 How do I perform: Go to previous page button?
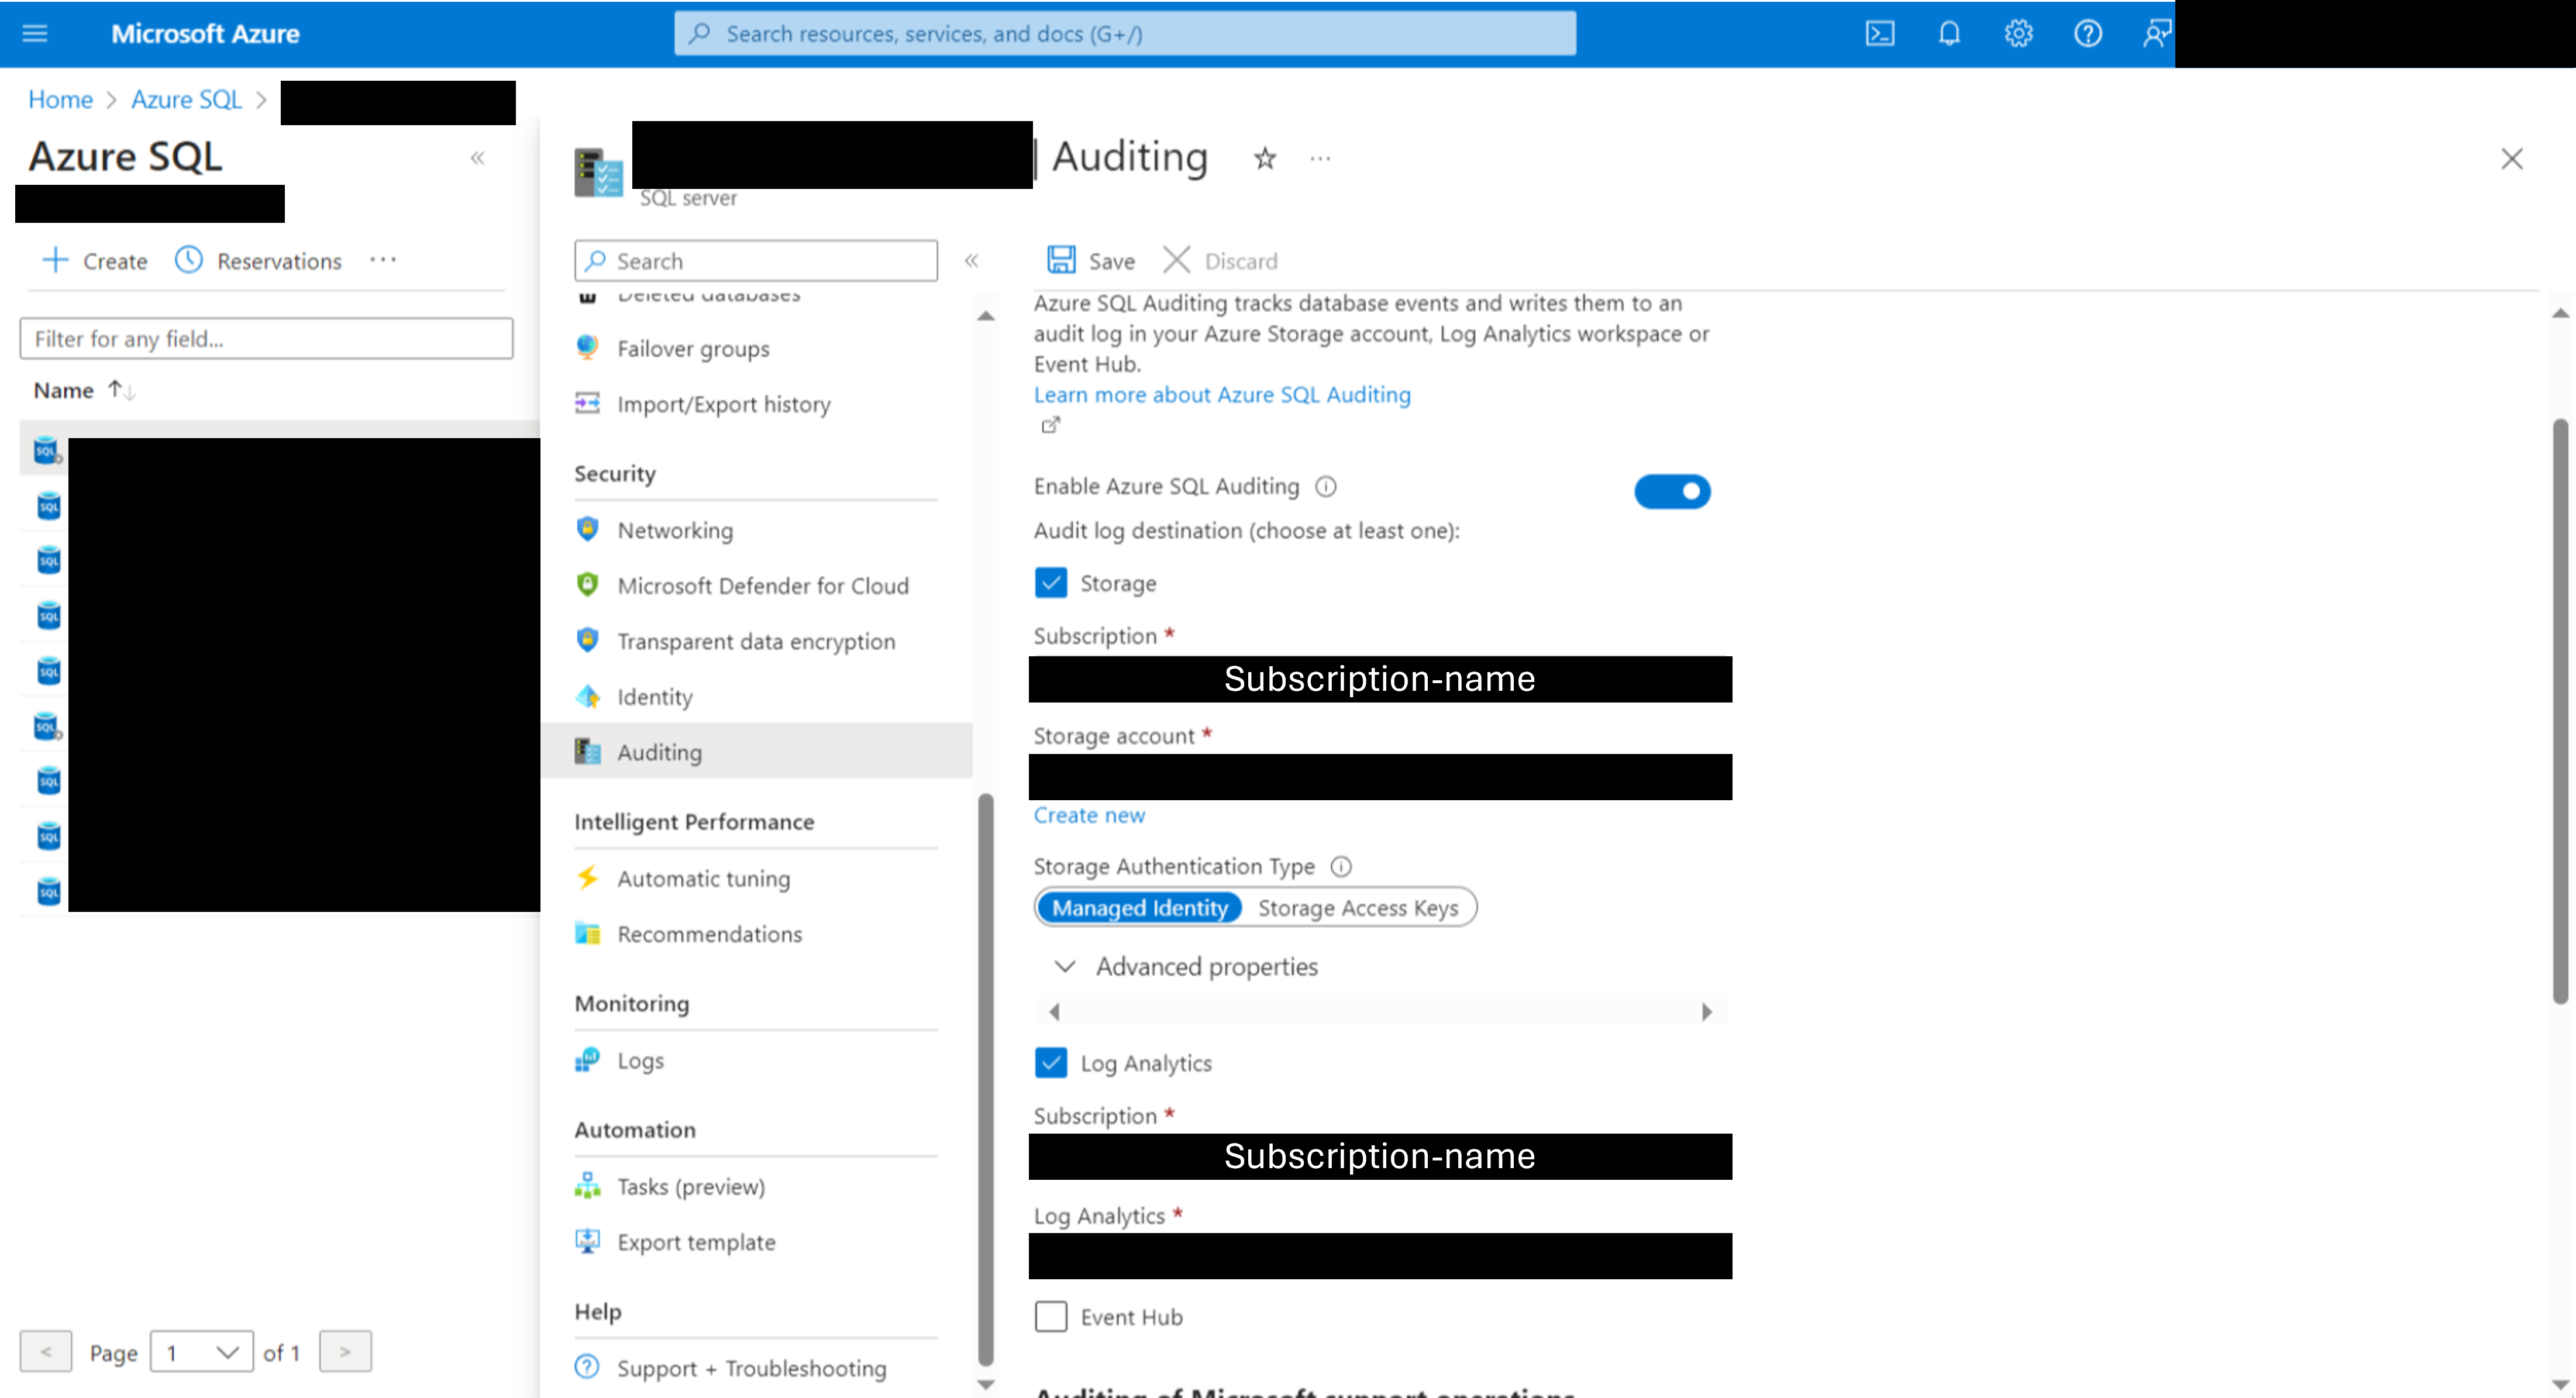click(45, 1352)
